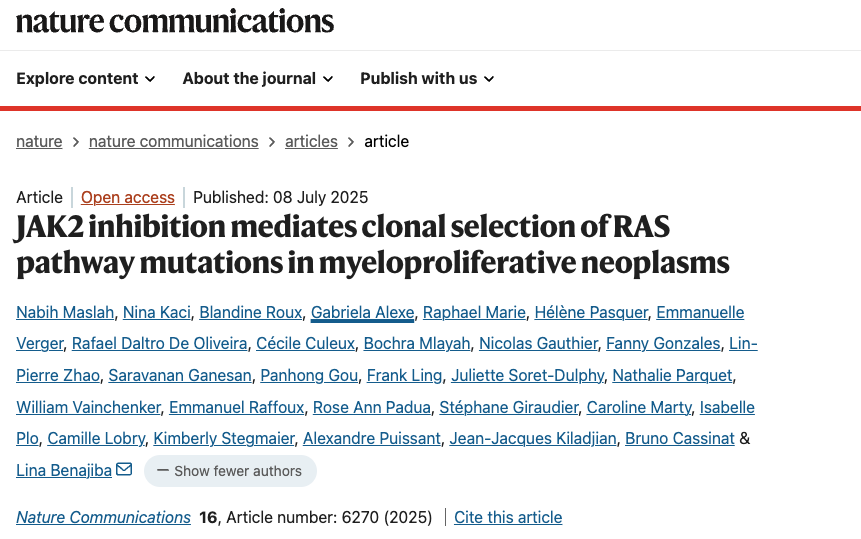
Task: Navigate to articles breadcrumb
Action: (311, 141)
